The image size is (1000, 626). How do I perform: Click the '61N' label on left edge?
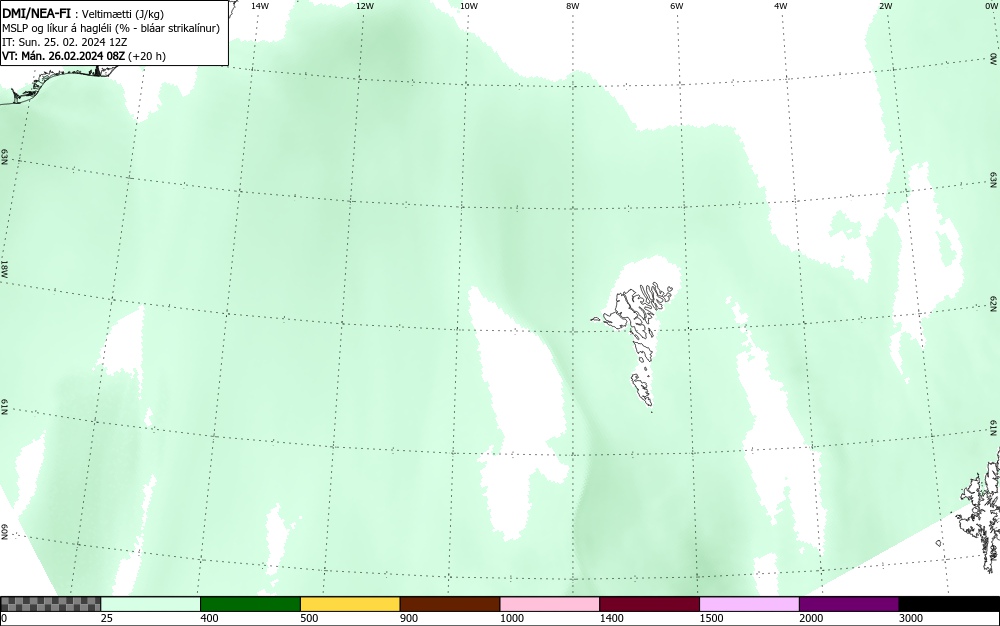[4, 408]
